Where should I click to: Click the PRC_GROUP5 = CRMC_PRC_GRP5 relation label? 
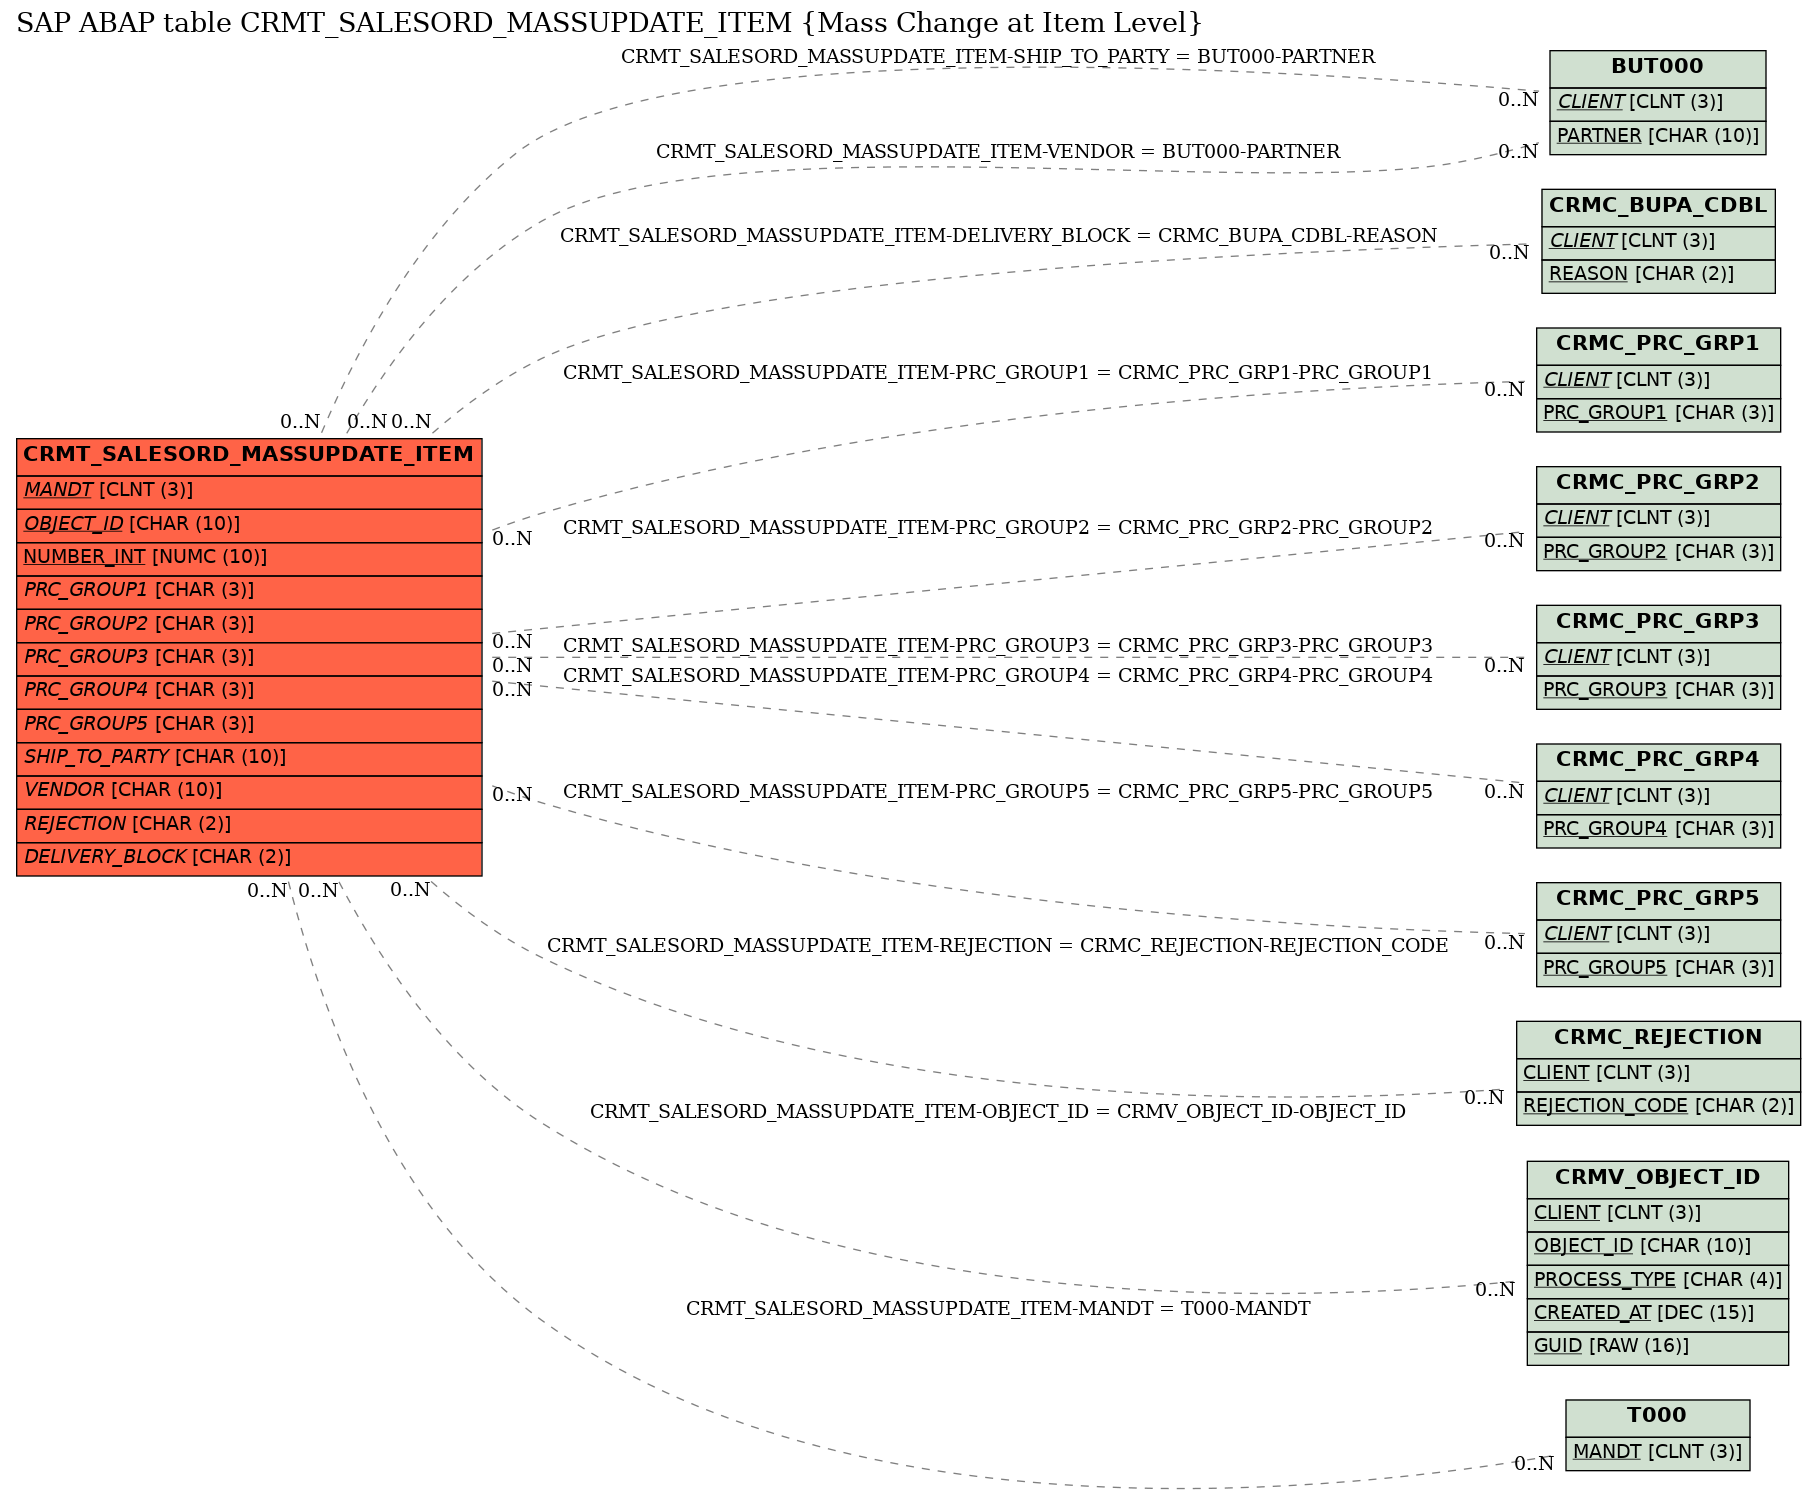(x=998, y=792)
